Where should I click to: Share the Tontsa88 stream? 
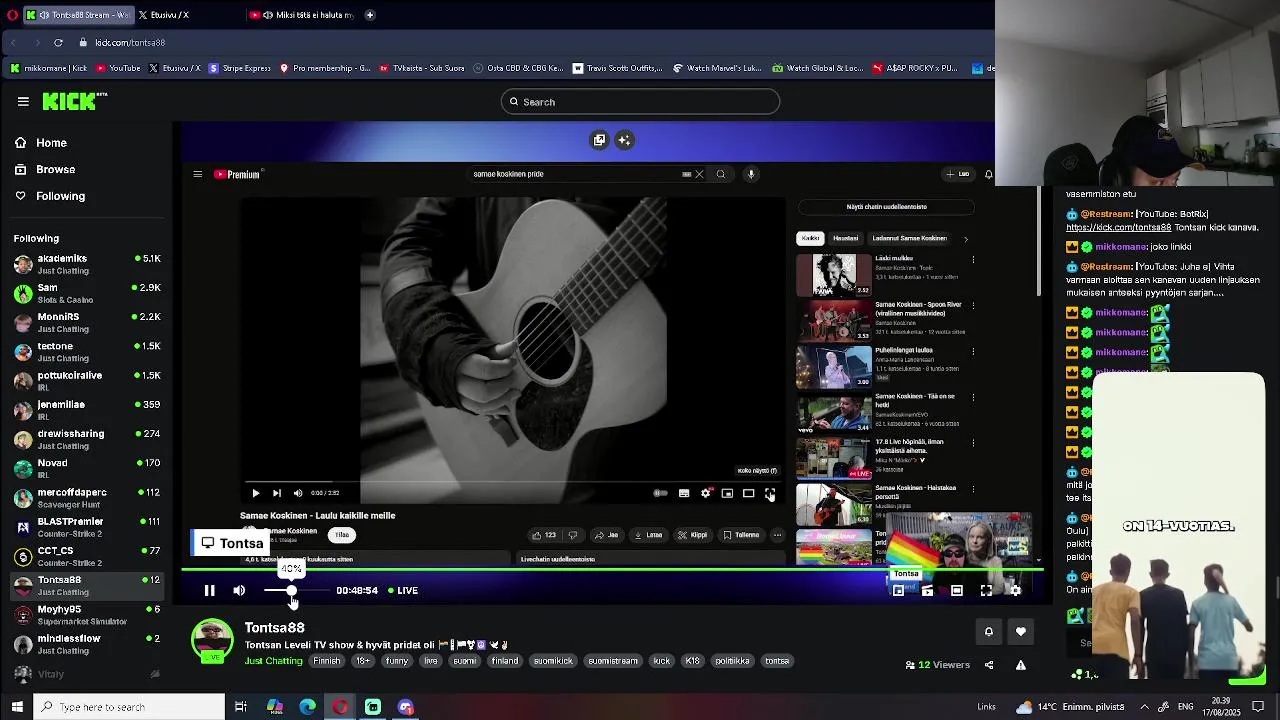[x=989, y=665]
